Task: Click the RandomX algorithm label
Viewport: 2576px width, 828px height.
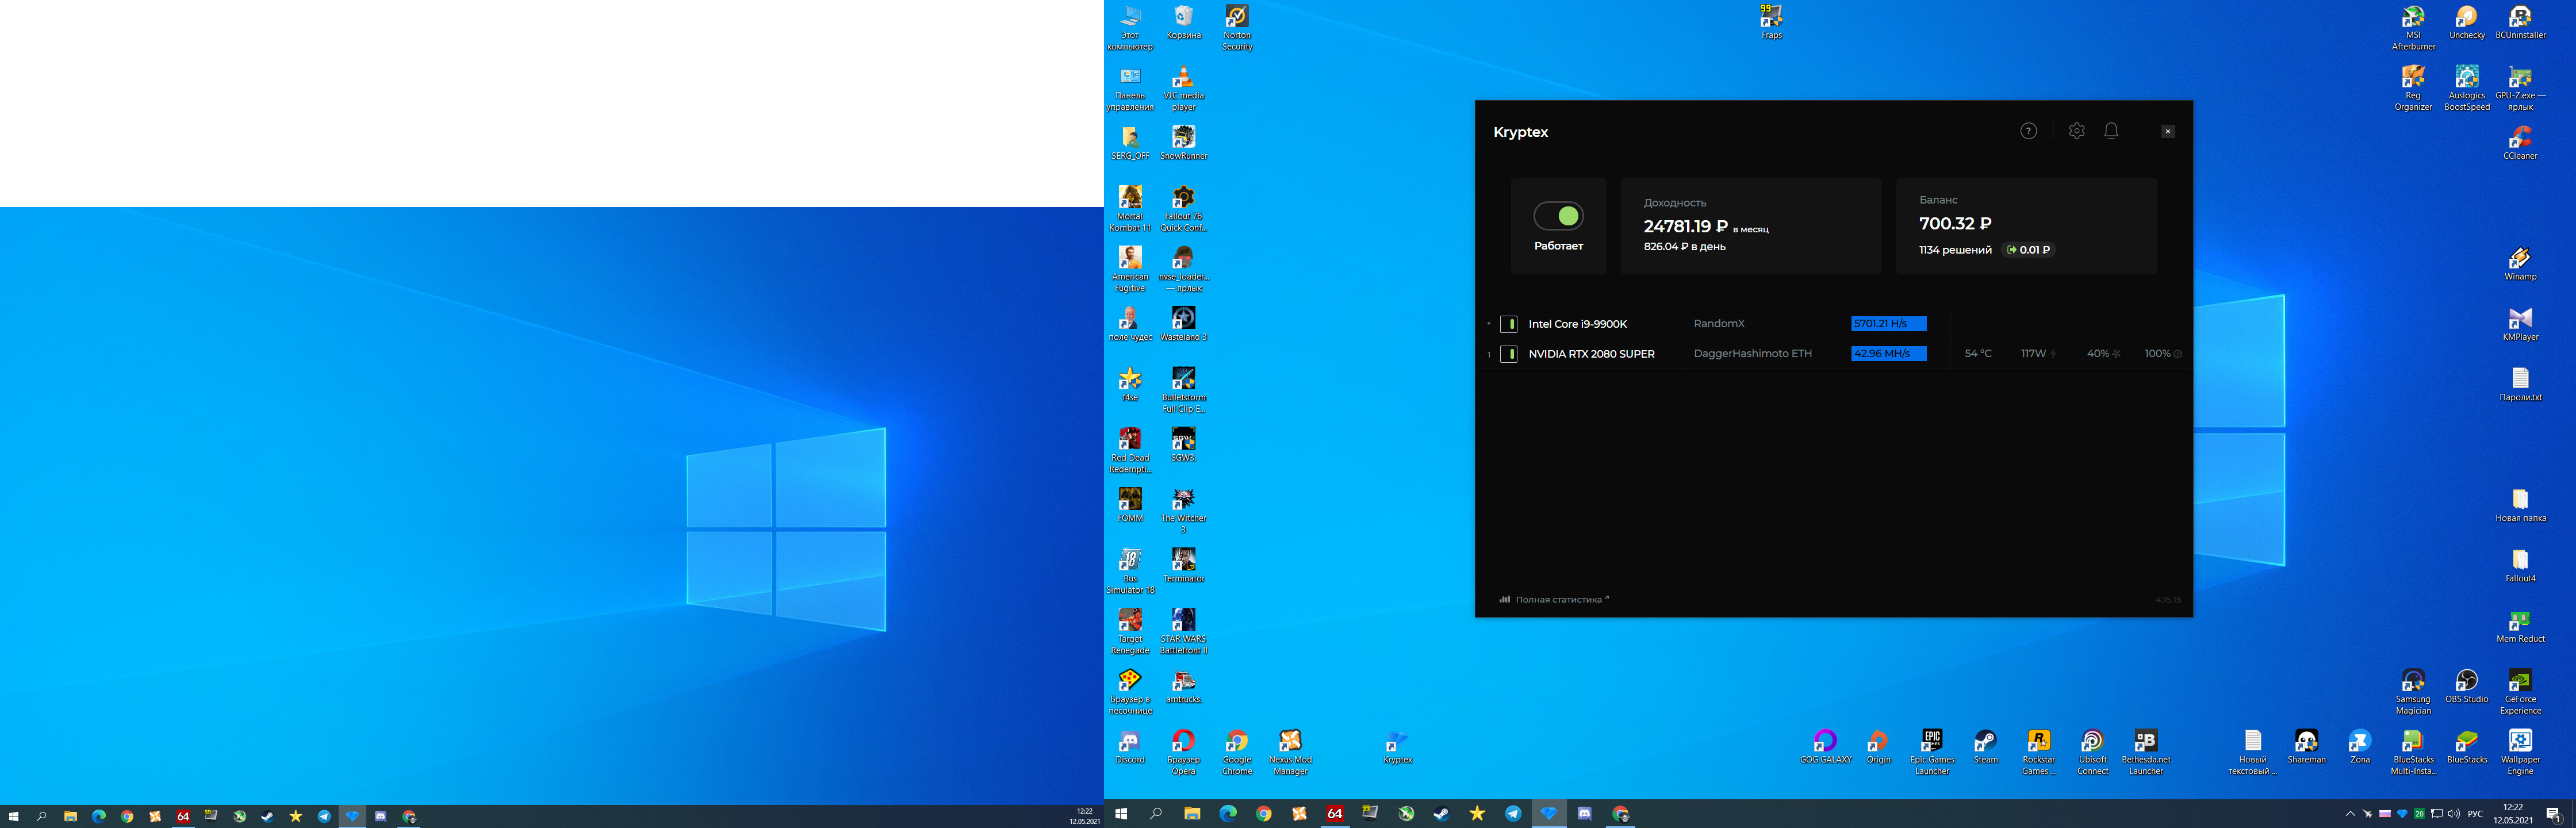Action: point(1718,324)
